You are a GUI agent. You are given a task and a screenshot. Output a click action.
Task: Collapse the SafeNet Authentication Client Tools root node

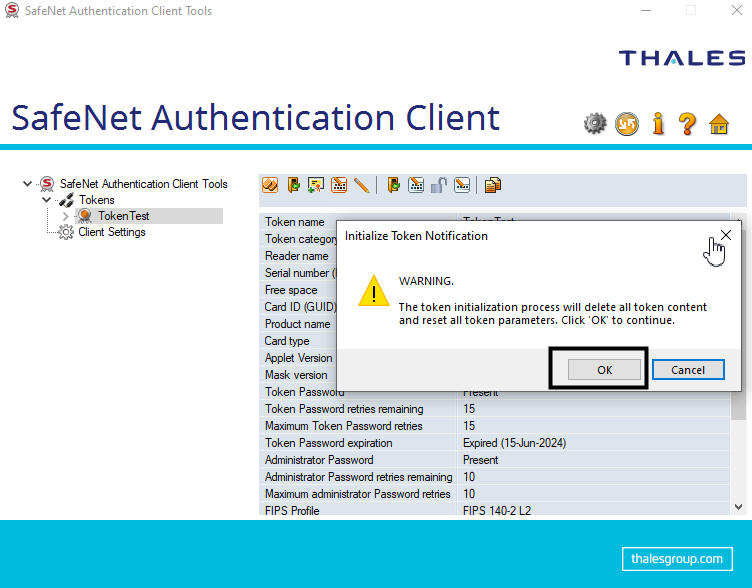point(28,184)
